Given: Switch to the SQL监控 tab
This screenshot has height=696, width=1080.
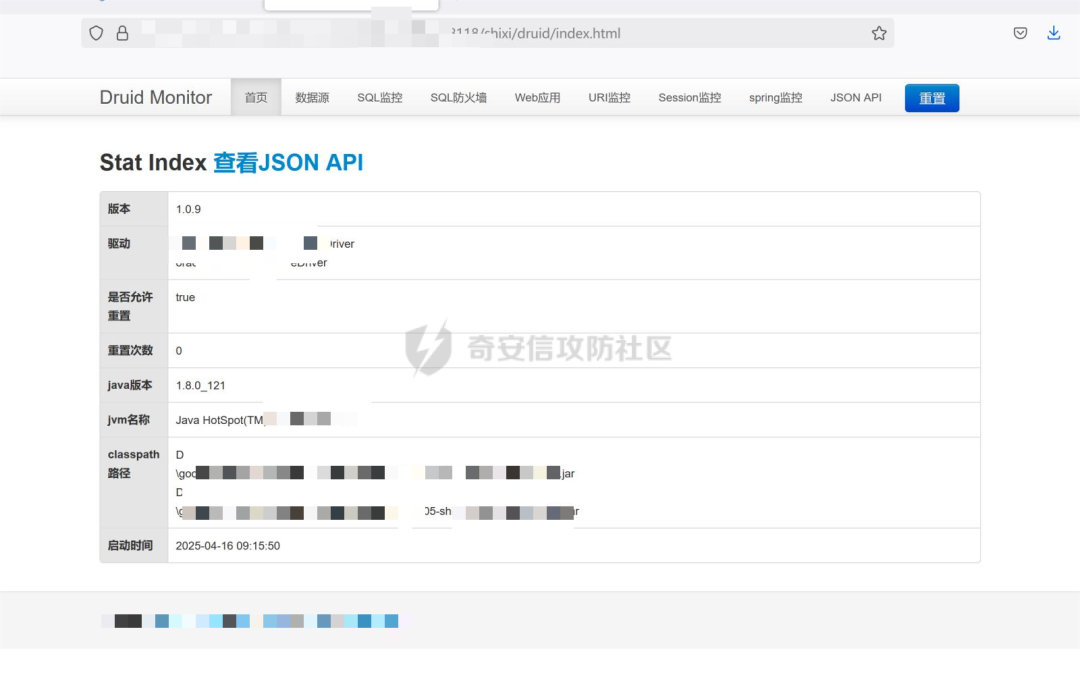Looking at the screenshot, I should pyautogui.click(x=380, y=98).
